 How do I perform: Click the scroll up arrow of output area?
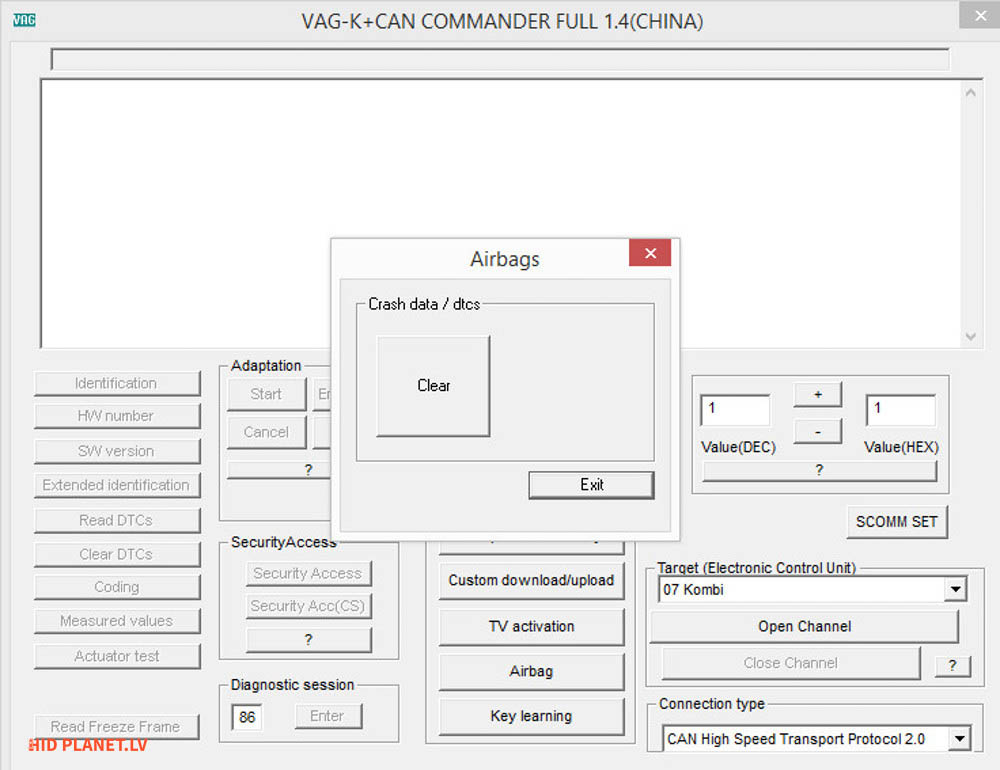(971, 93)
